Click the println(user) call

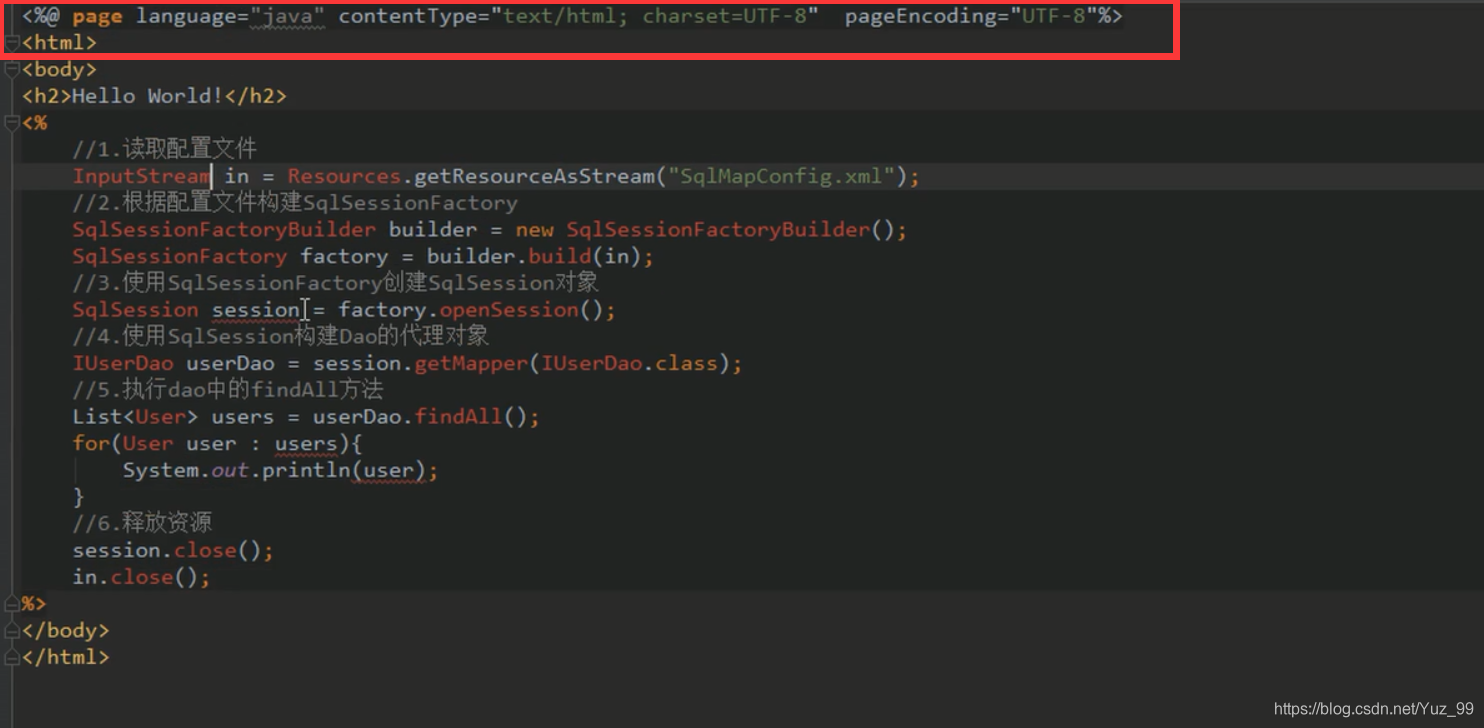[x=343, y=470]
